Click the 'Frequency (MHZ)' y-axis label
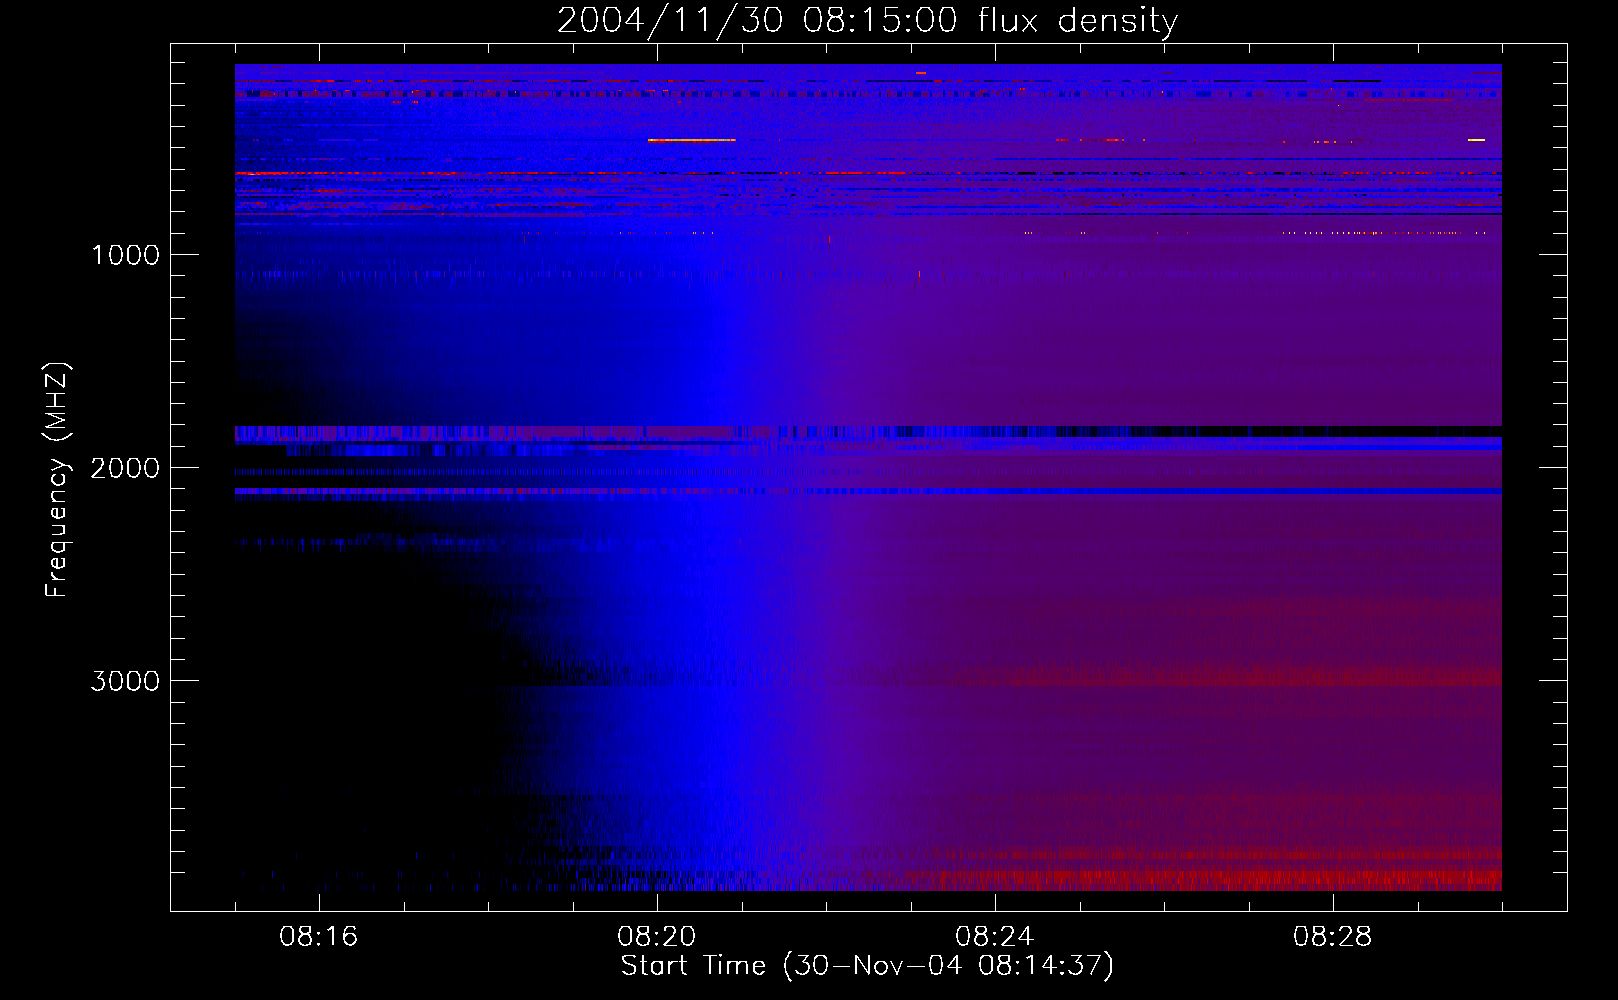The image size is (1618, 1000). [57, 480]
